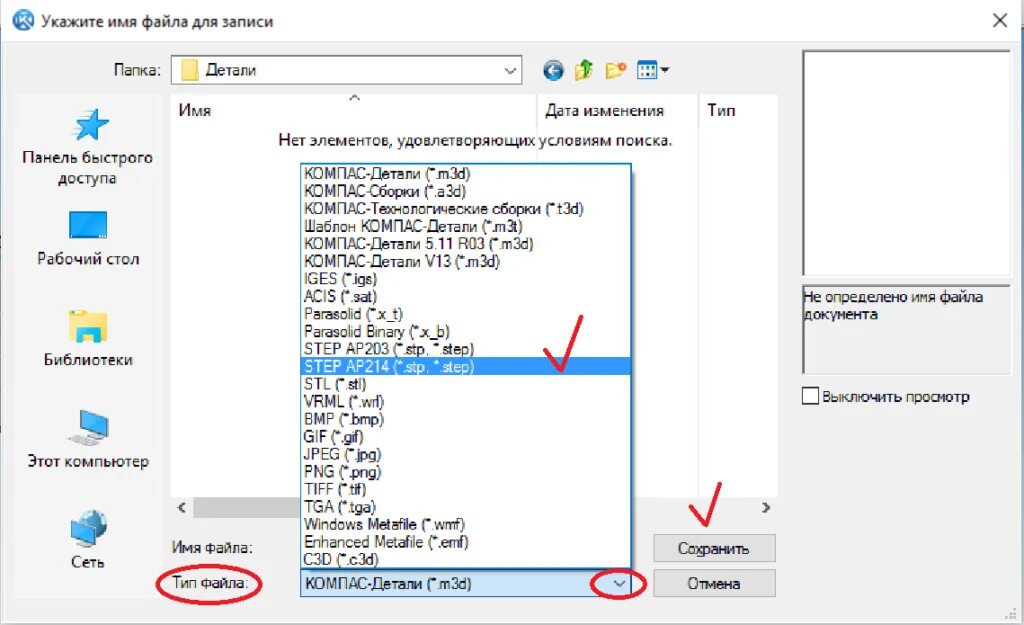Choose TGA (*.tga) file type
The image size is (1024, 625).
click(466, 507)
